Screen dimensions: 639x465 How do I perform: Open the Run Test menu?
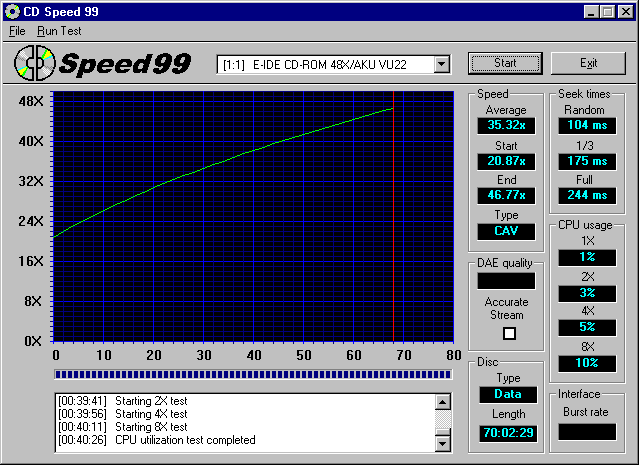tap(59, 31)
